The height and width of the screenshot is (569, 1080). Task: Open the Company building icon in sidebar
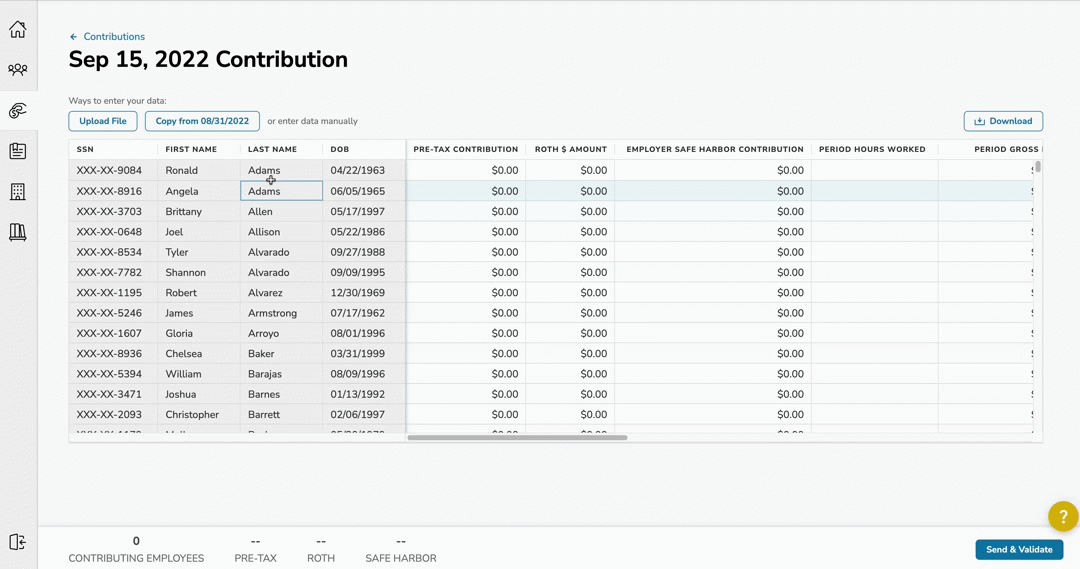[18, 192]
